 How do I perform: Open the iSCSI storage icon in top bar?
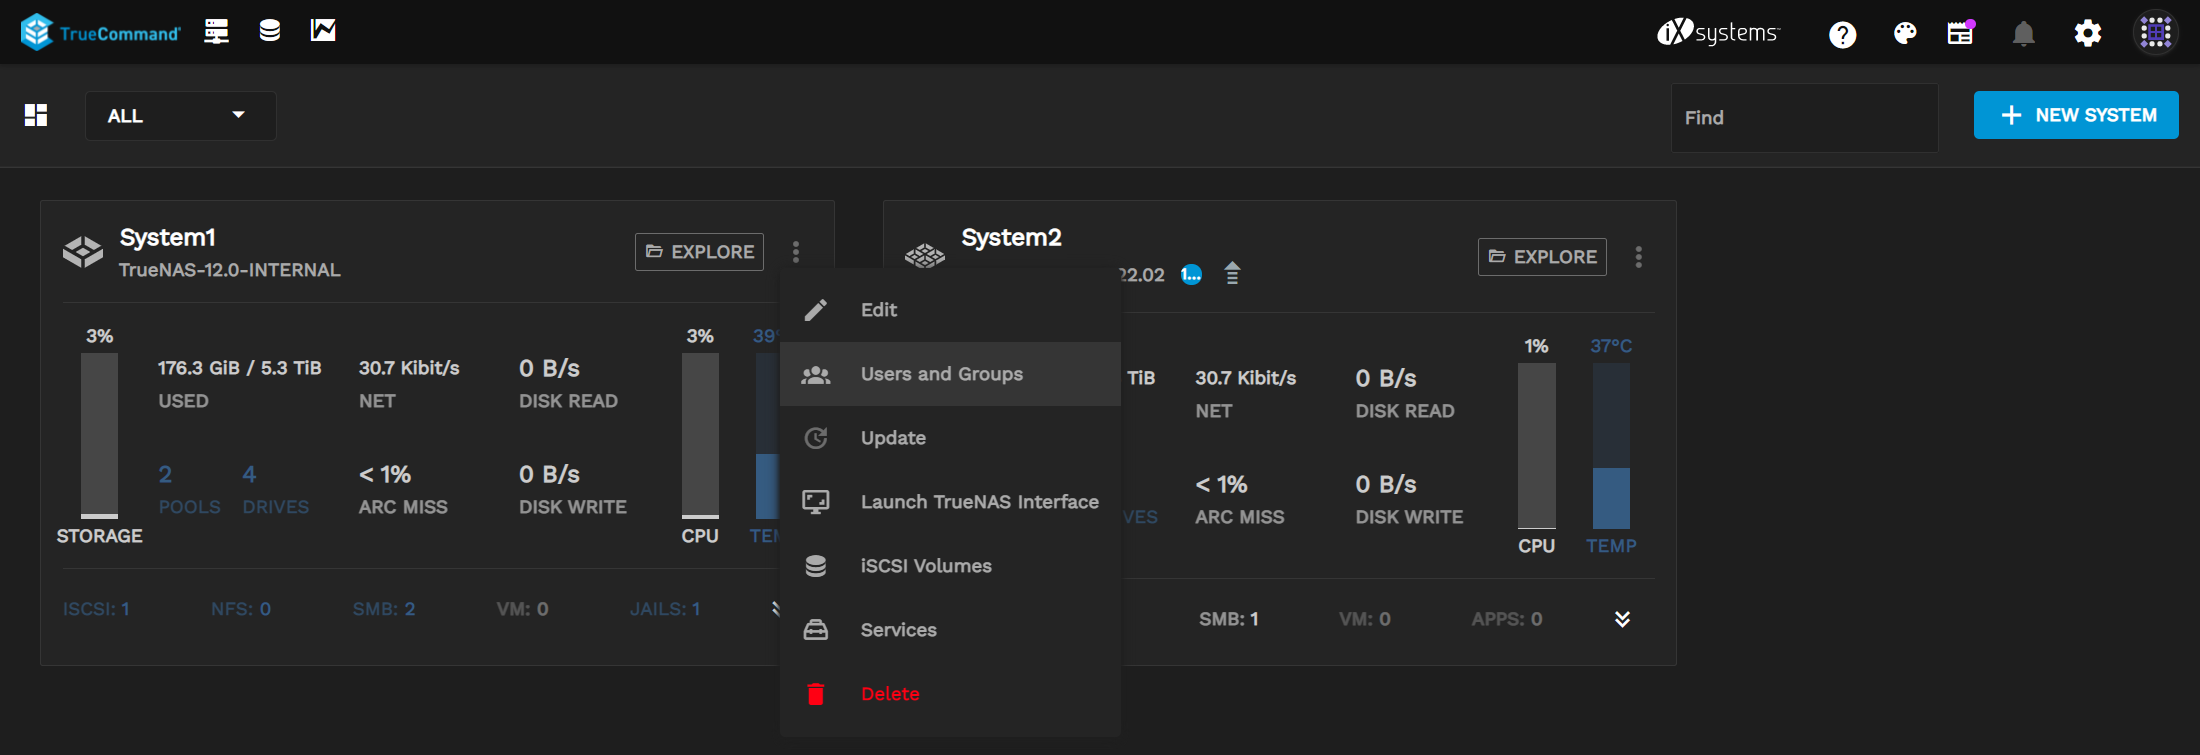(269, 32)
